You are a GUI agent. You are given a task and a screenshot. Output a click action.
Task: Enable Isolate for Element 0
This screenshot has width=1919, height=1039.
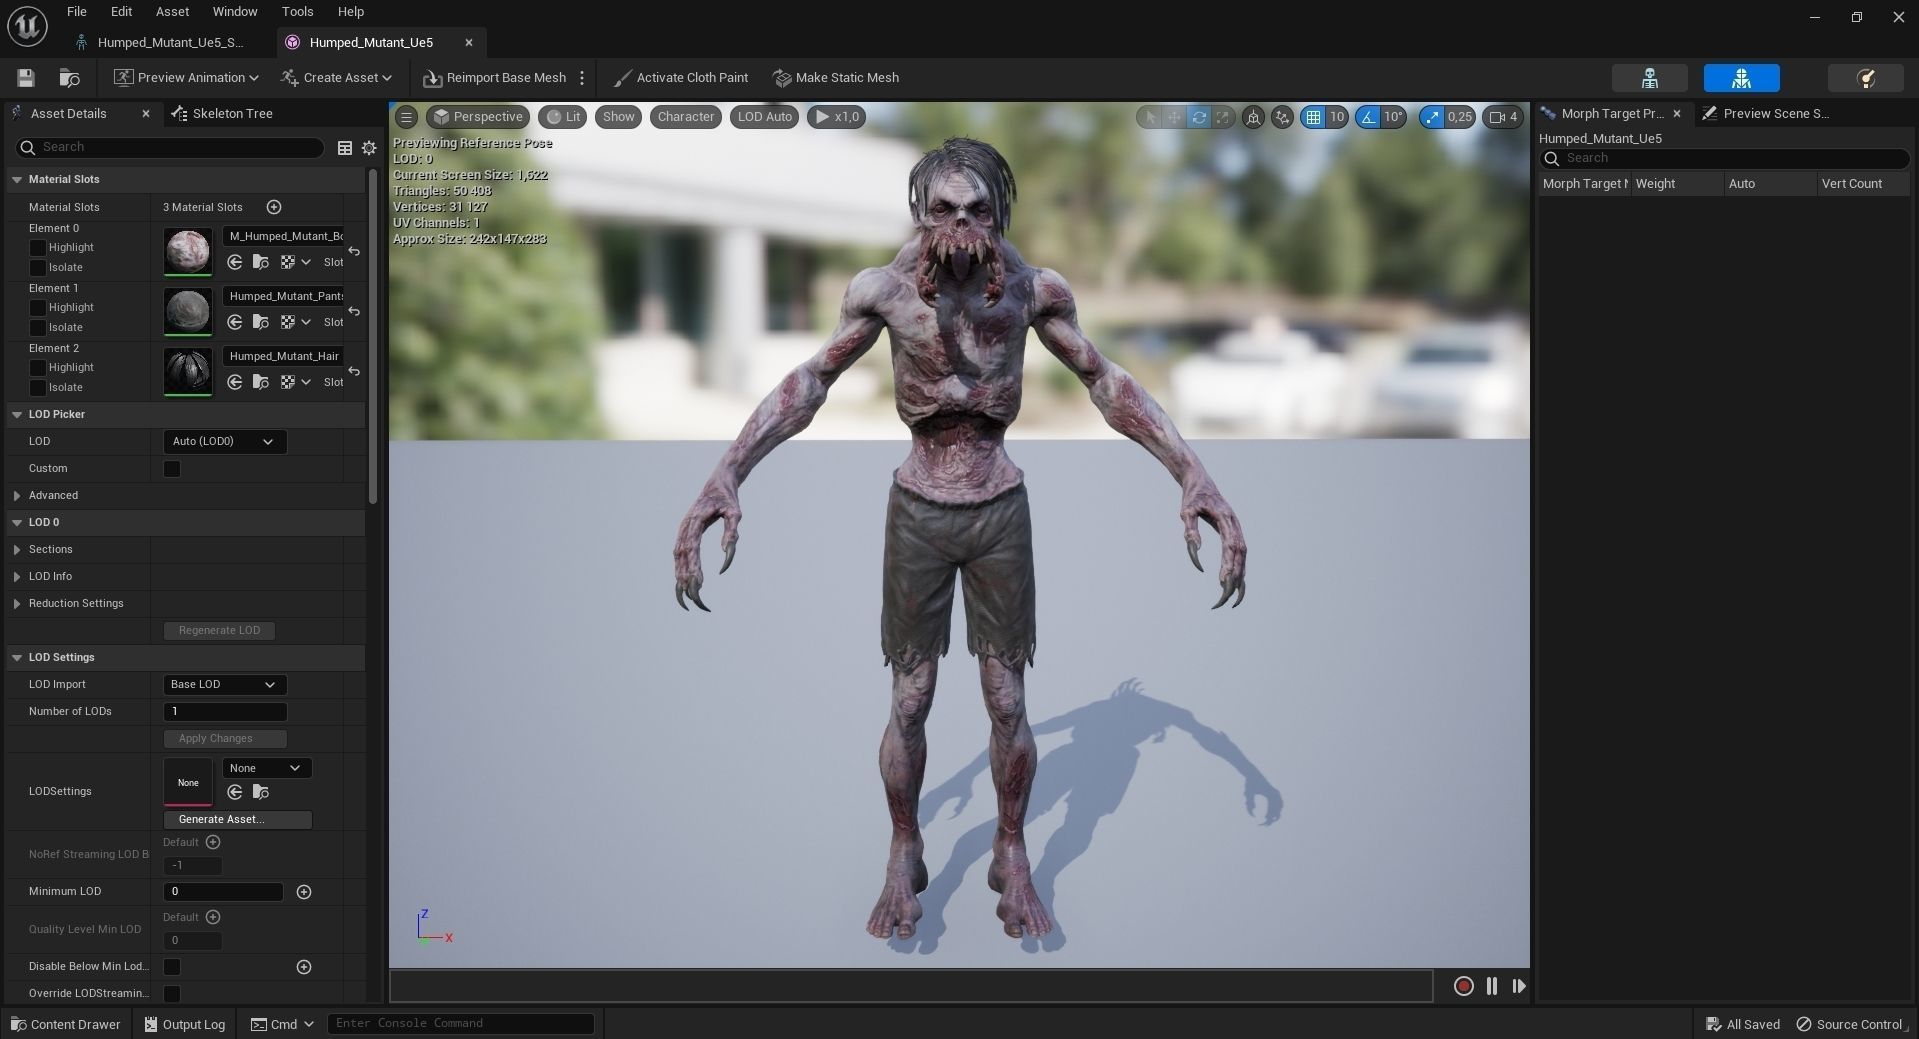[x=38, y=268]
